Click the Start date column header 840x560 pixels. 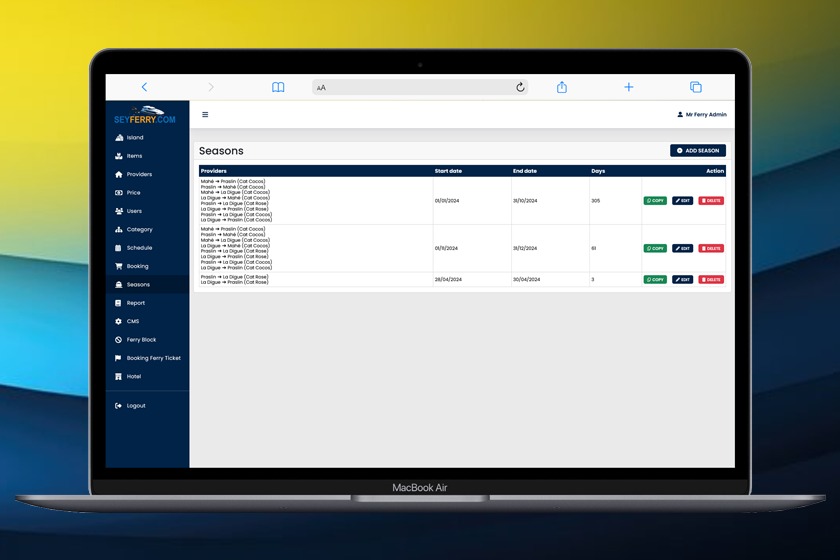tap(448, 171)
